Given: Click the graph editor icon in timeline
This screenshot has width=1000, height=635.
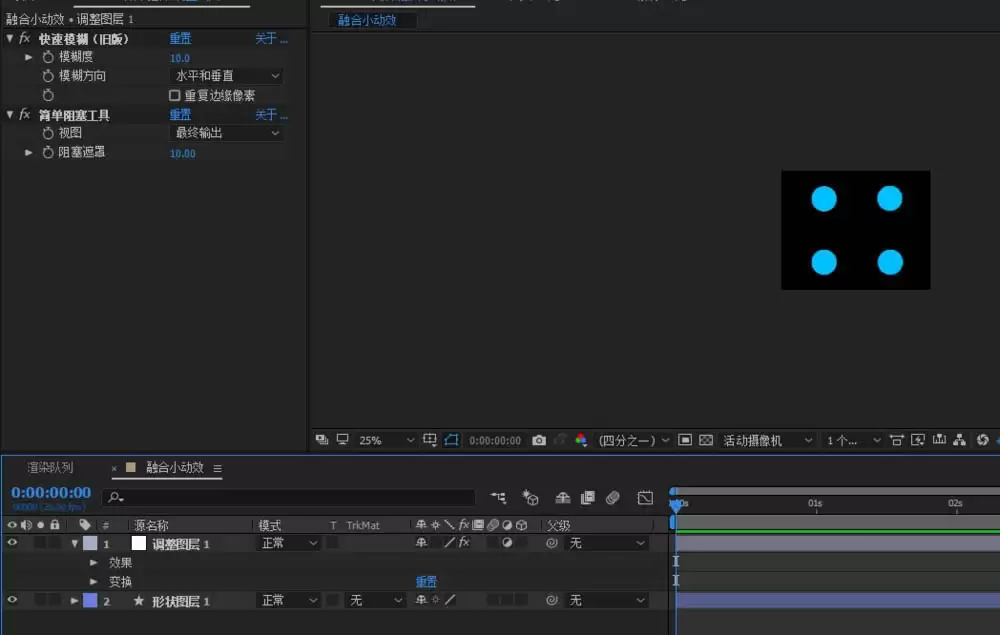Looking at the screenshot, I should tap(645, 498).
